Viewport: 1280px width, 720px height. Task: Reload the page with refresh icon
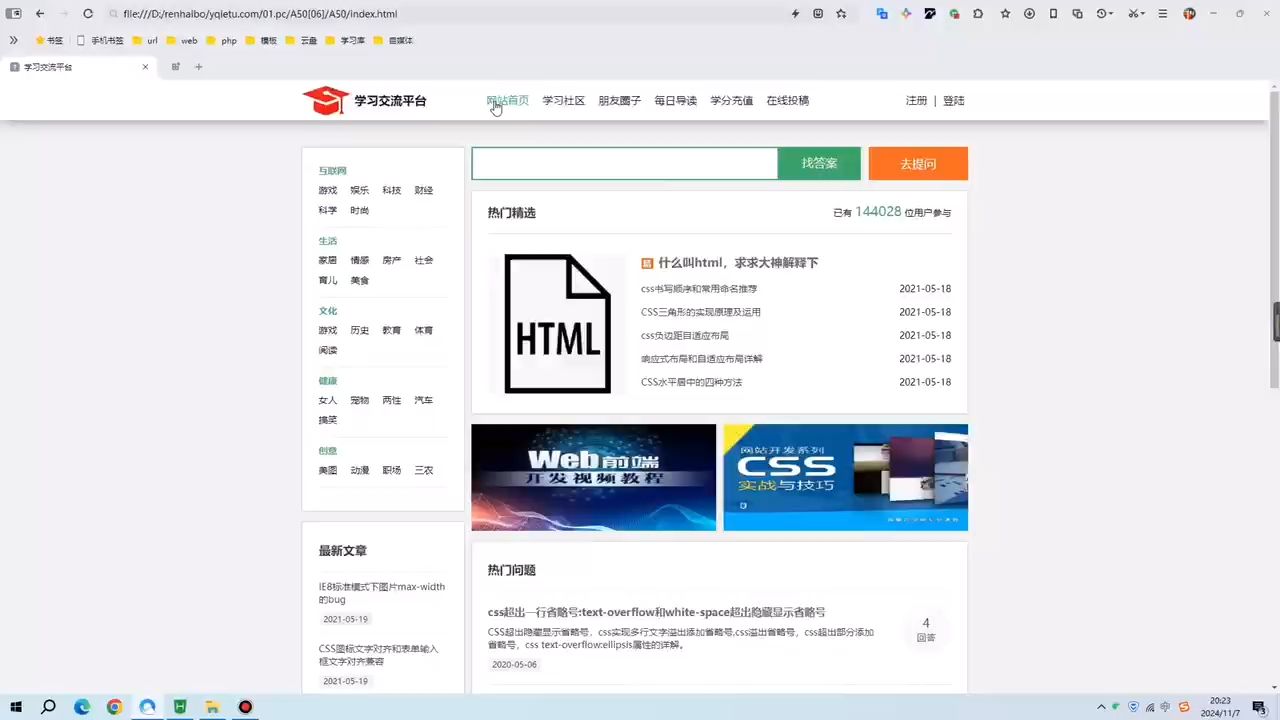pyautogui.click(x=88, y=14)
